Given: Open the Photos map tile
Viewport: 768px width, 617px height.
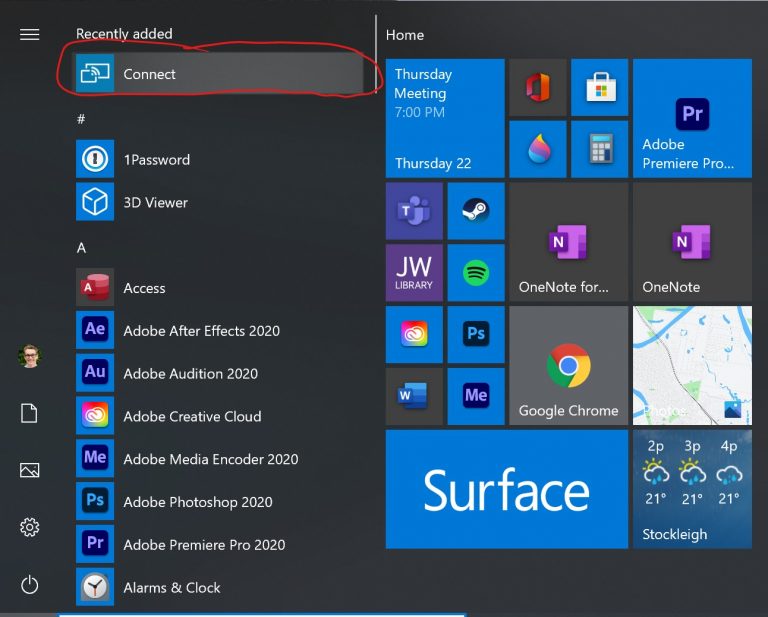Looking at the screenshot, I should [692, 365].
